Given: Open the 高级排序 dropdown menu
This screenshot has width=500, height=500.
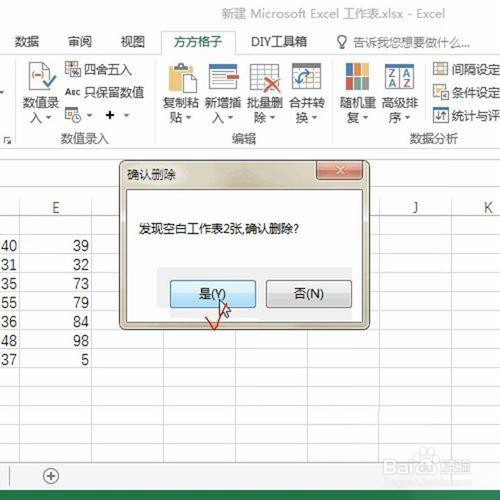Looking at the screenshot, I should point(407,117).
